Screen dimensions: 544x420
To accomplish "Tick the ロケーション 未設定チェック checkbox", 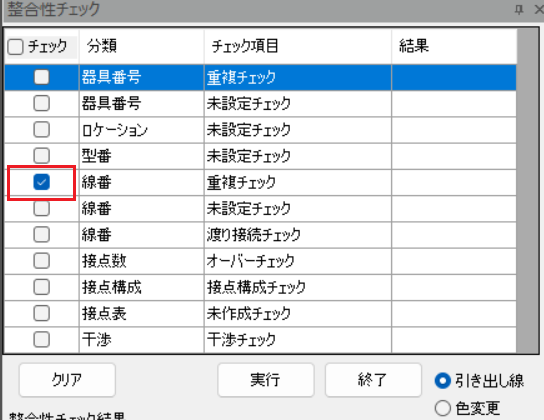I will click(42, 130).
